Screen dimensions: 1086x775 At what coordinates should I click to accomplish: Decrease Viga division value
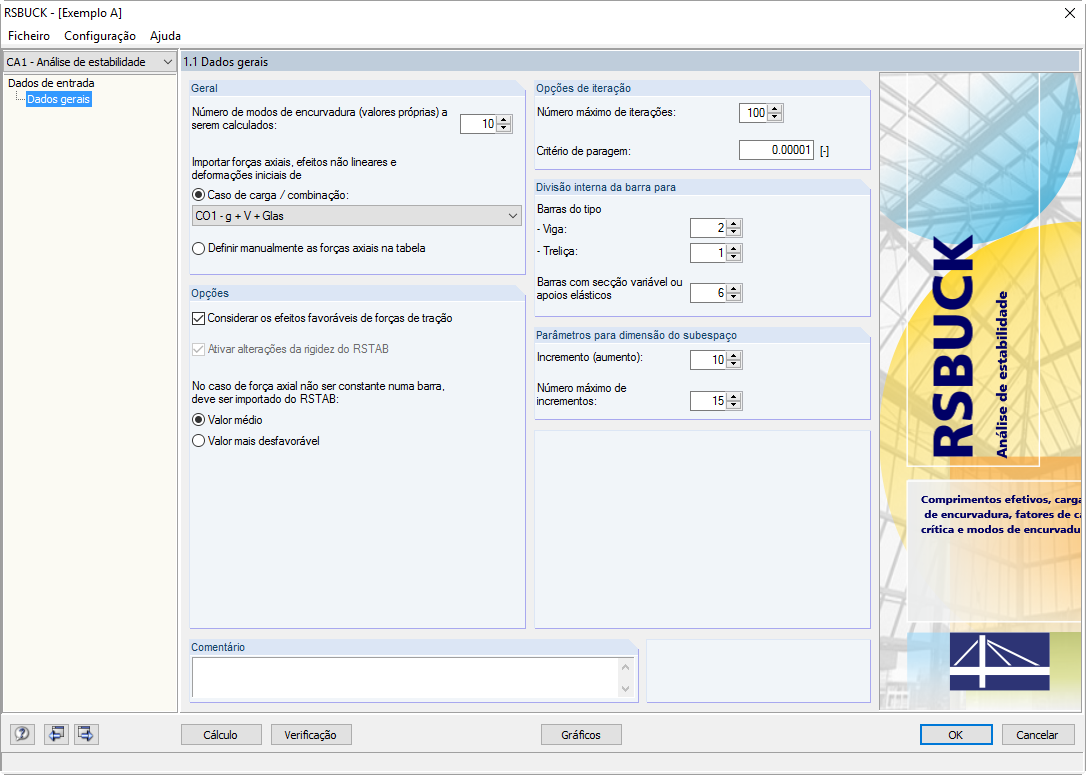pyautogui.click(x=734, y=232)
